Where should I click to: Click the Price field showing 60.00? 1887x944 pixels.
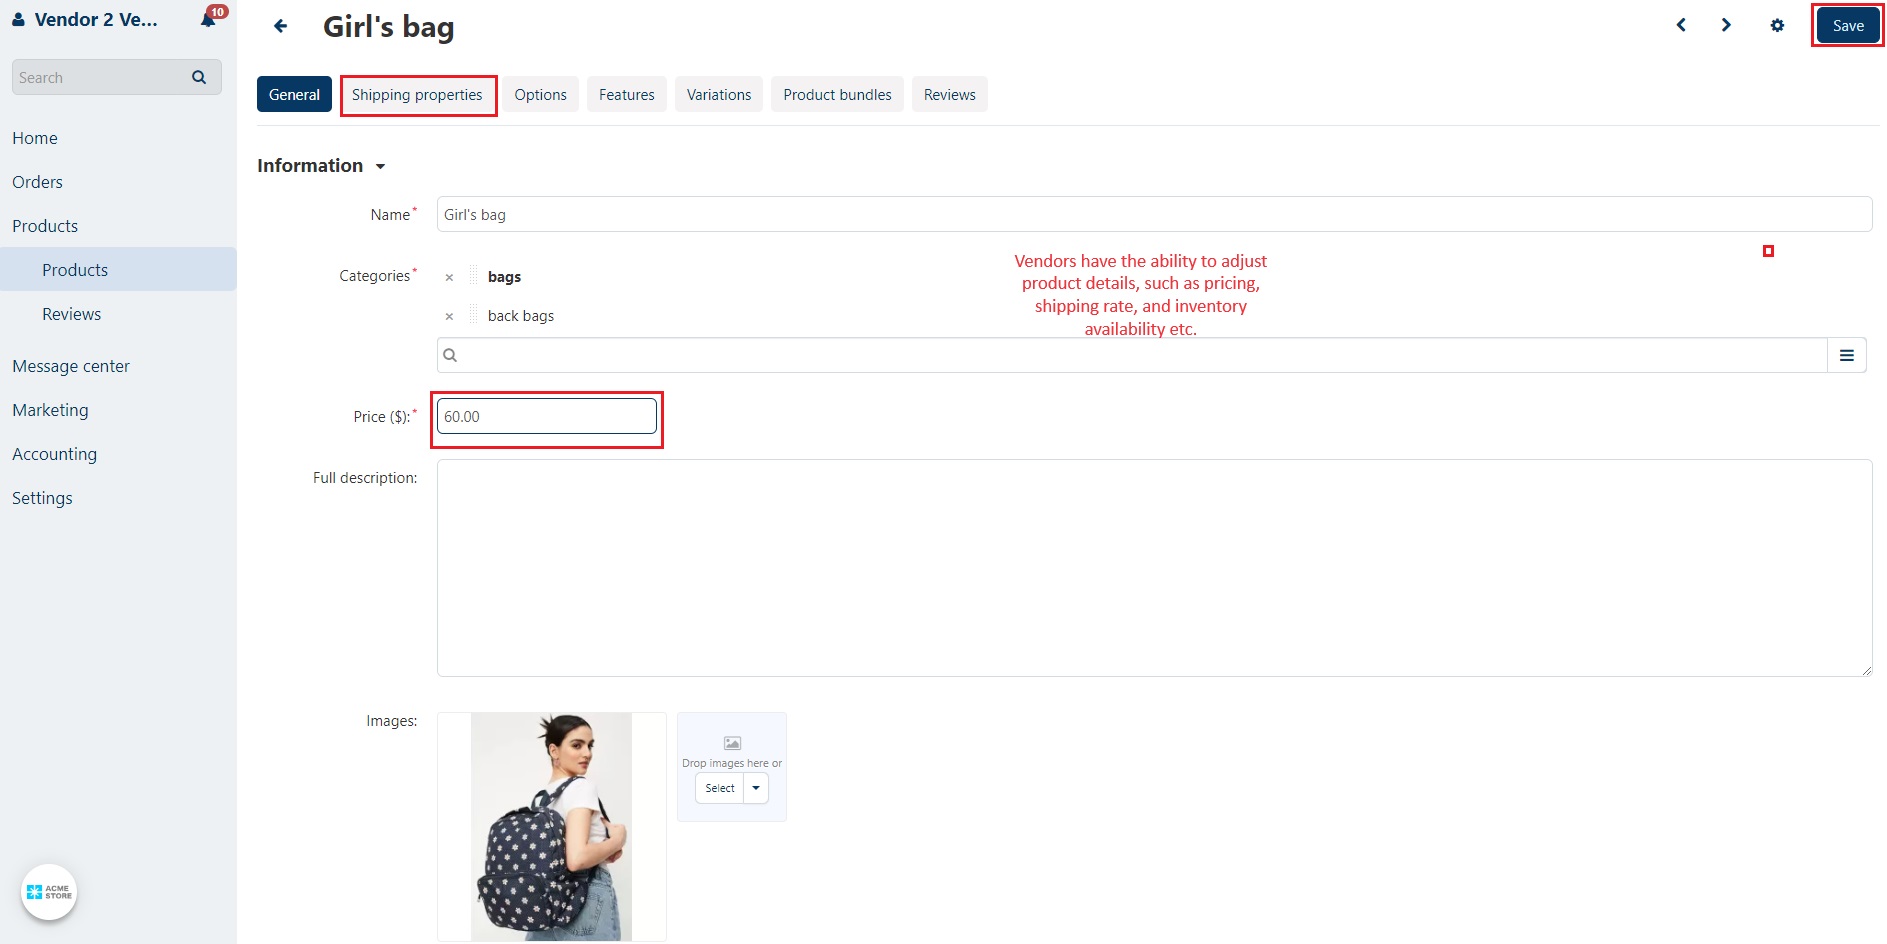click(547, 416)
